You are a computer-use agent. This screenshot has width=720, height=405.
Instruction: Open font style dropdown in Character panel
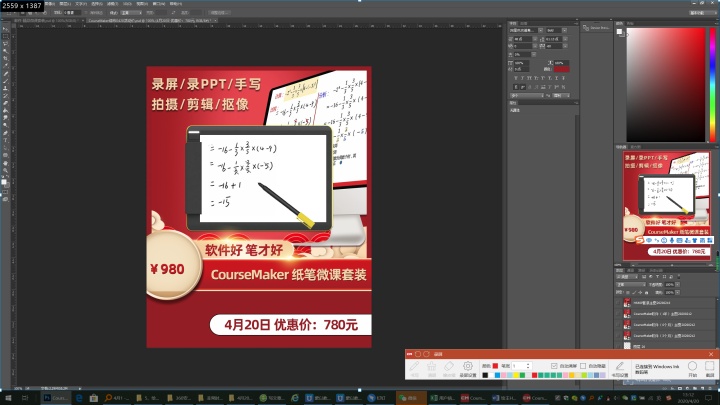click(564, 30)
